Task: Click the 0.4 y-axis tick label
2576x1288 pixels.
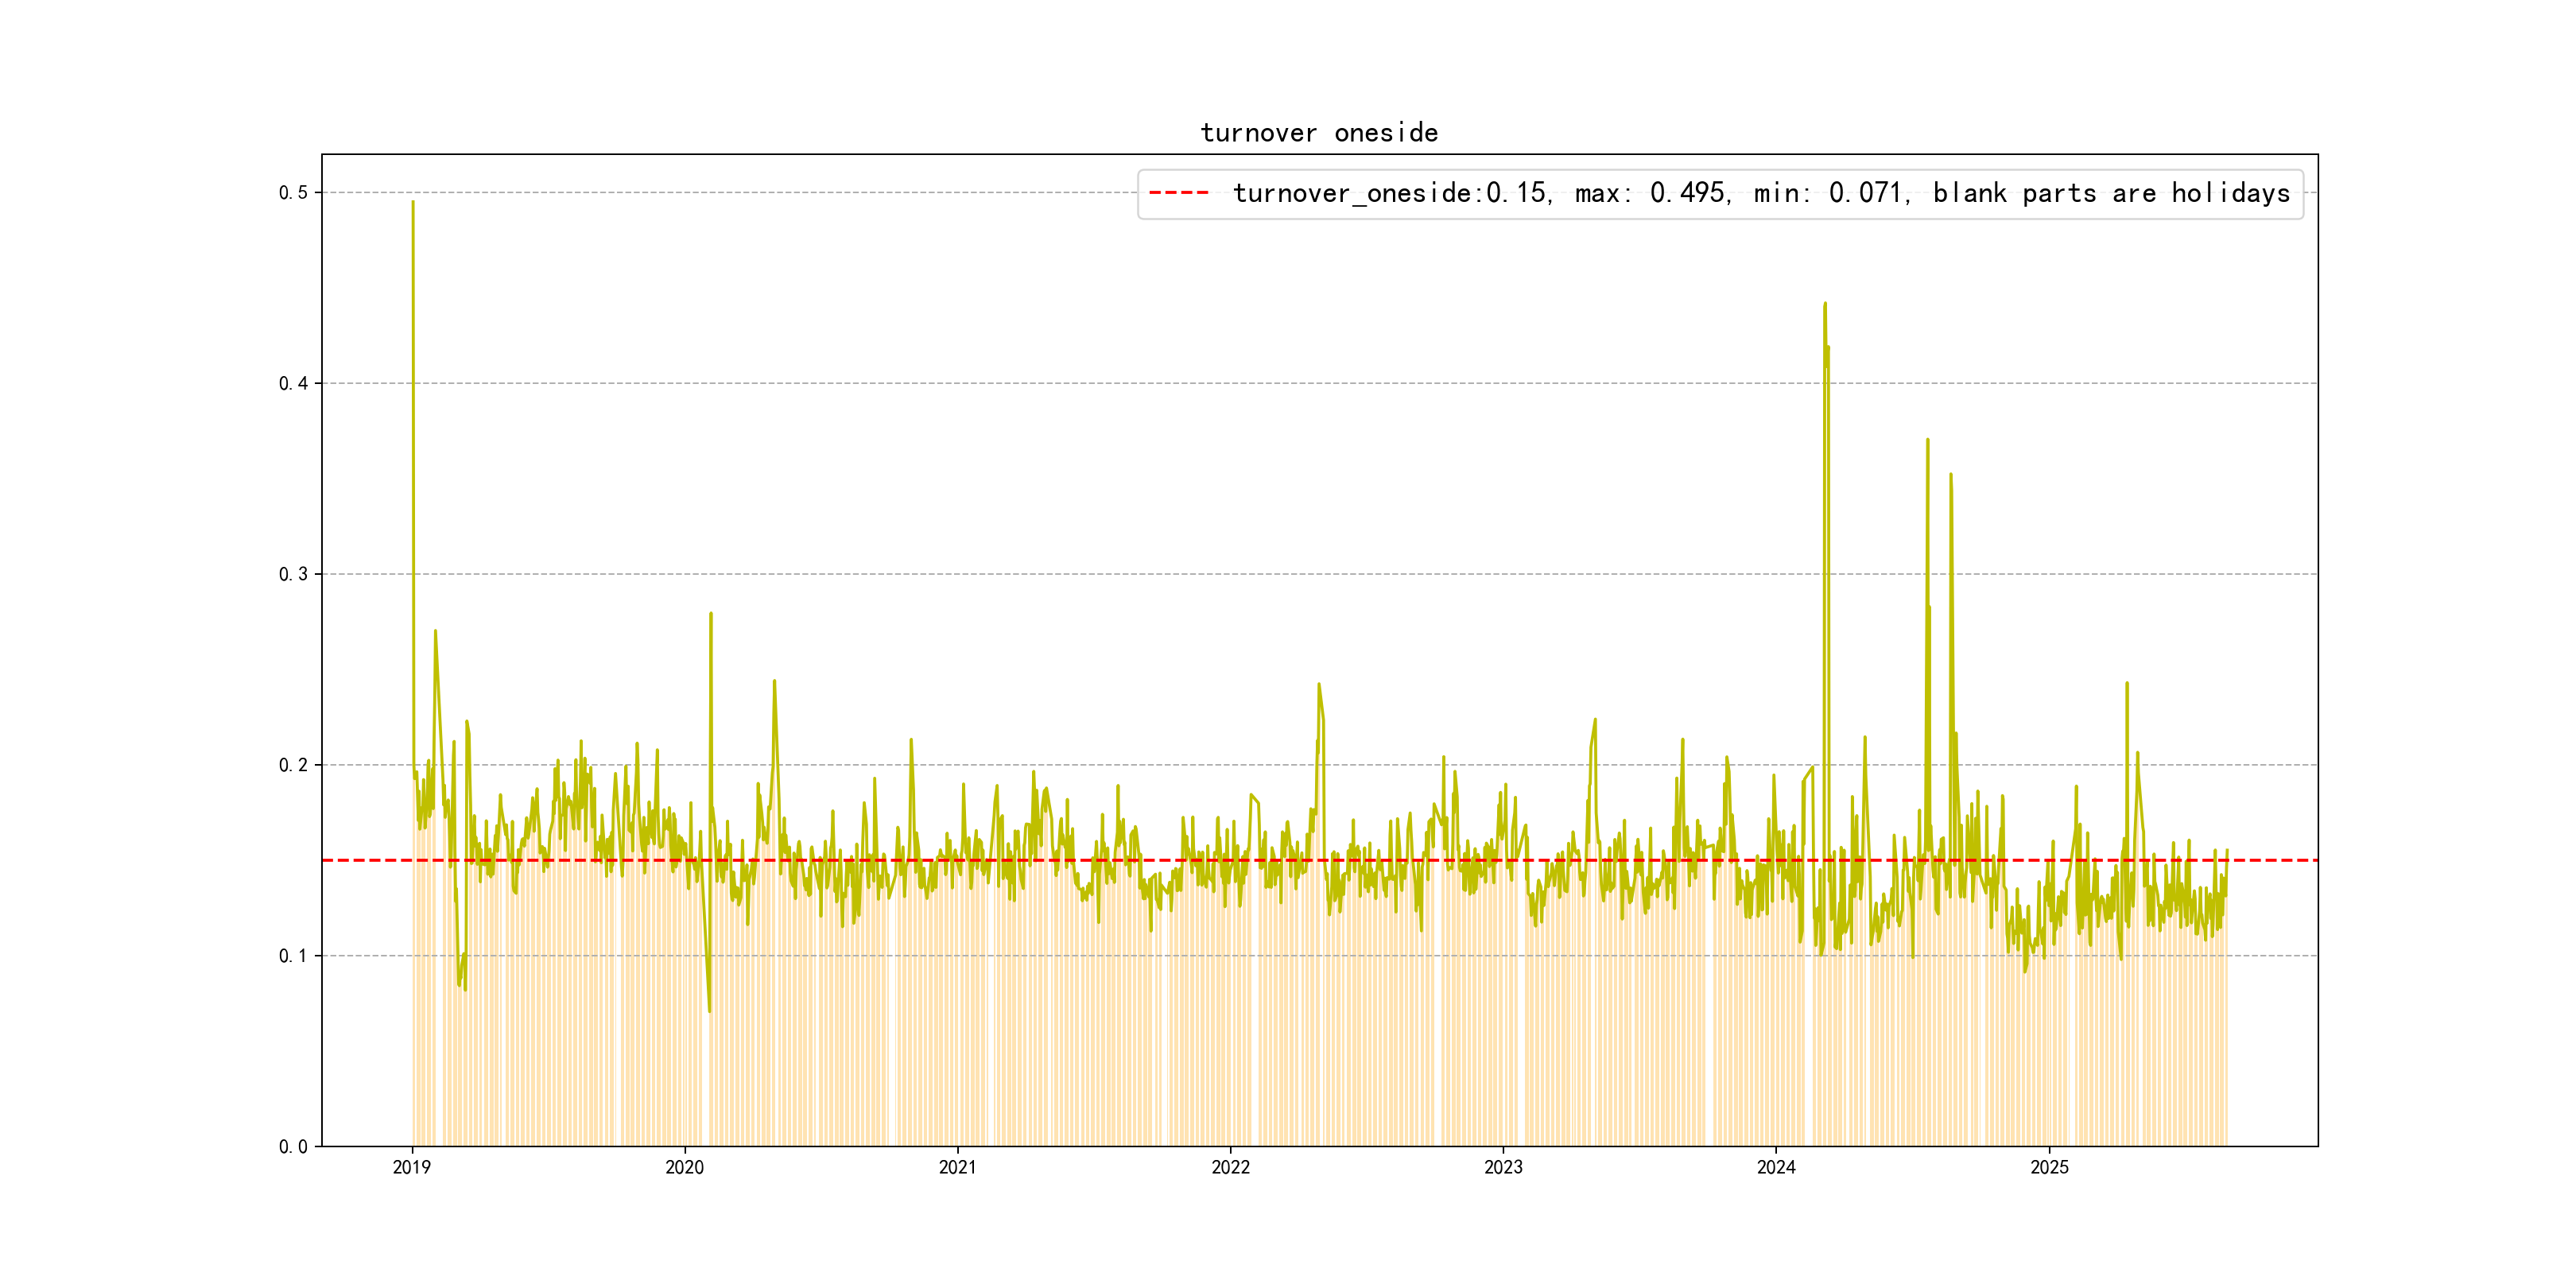Action: (293, 383)
